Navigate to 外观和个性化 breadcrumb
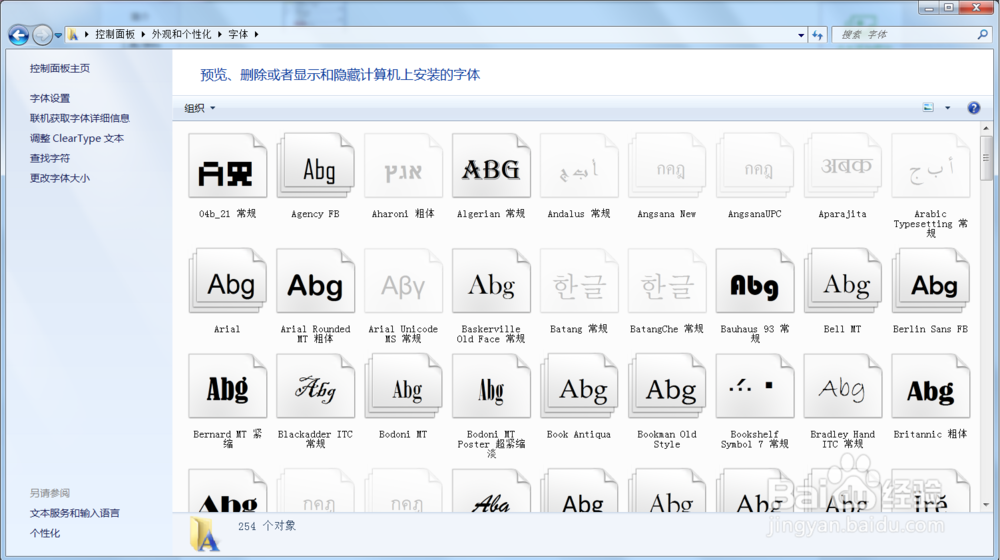Screen dimensions: 1000x560 pos(181,34)
